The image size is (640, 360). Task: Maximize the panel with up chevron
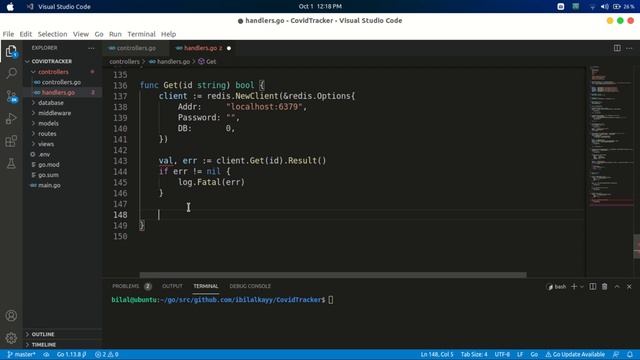(x=617, y=287)
